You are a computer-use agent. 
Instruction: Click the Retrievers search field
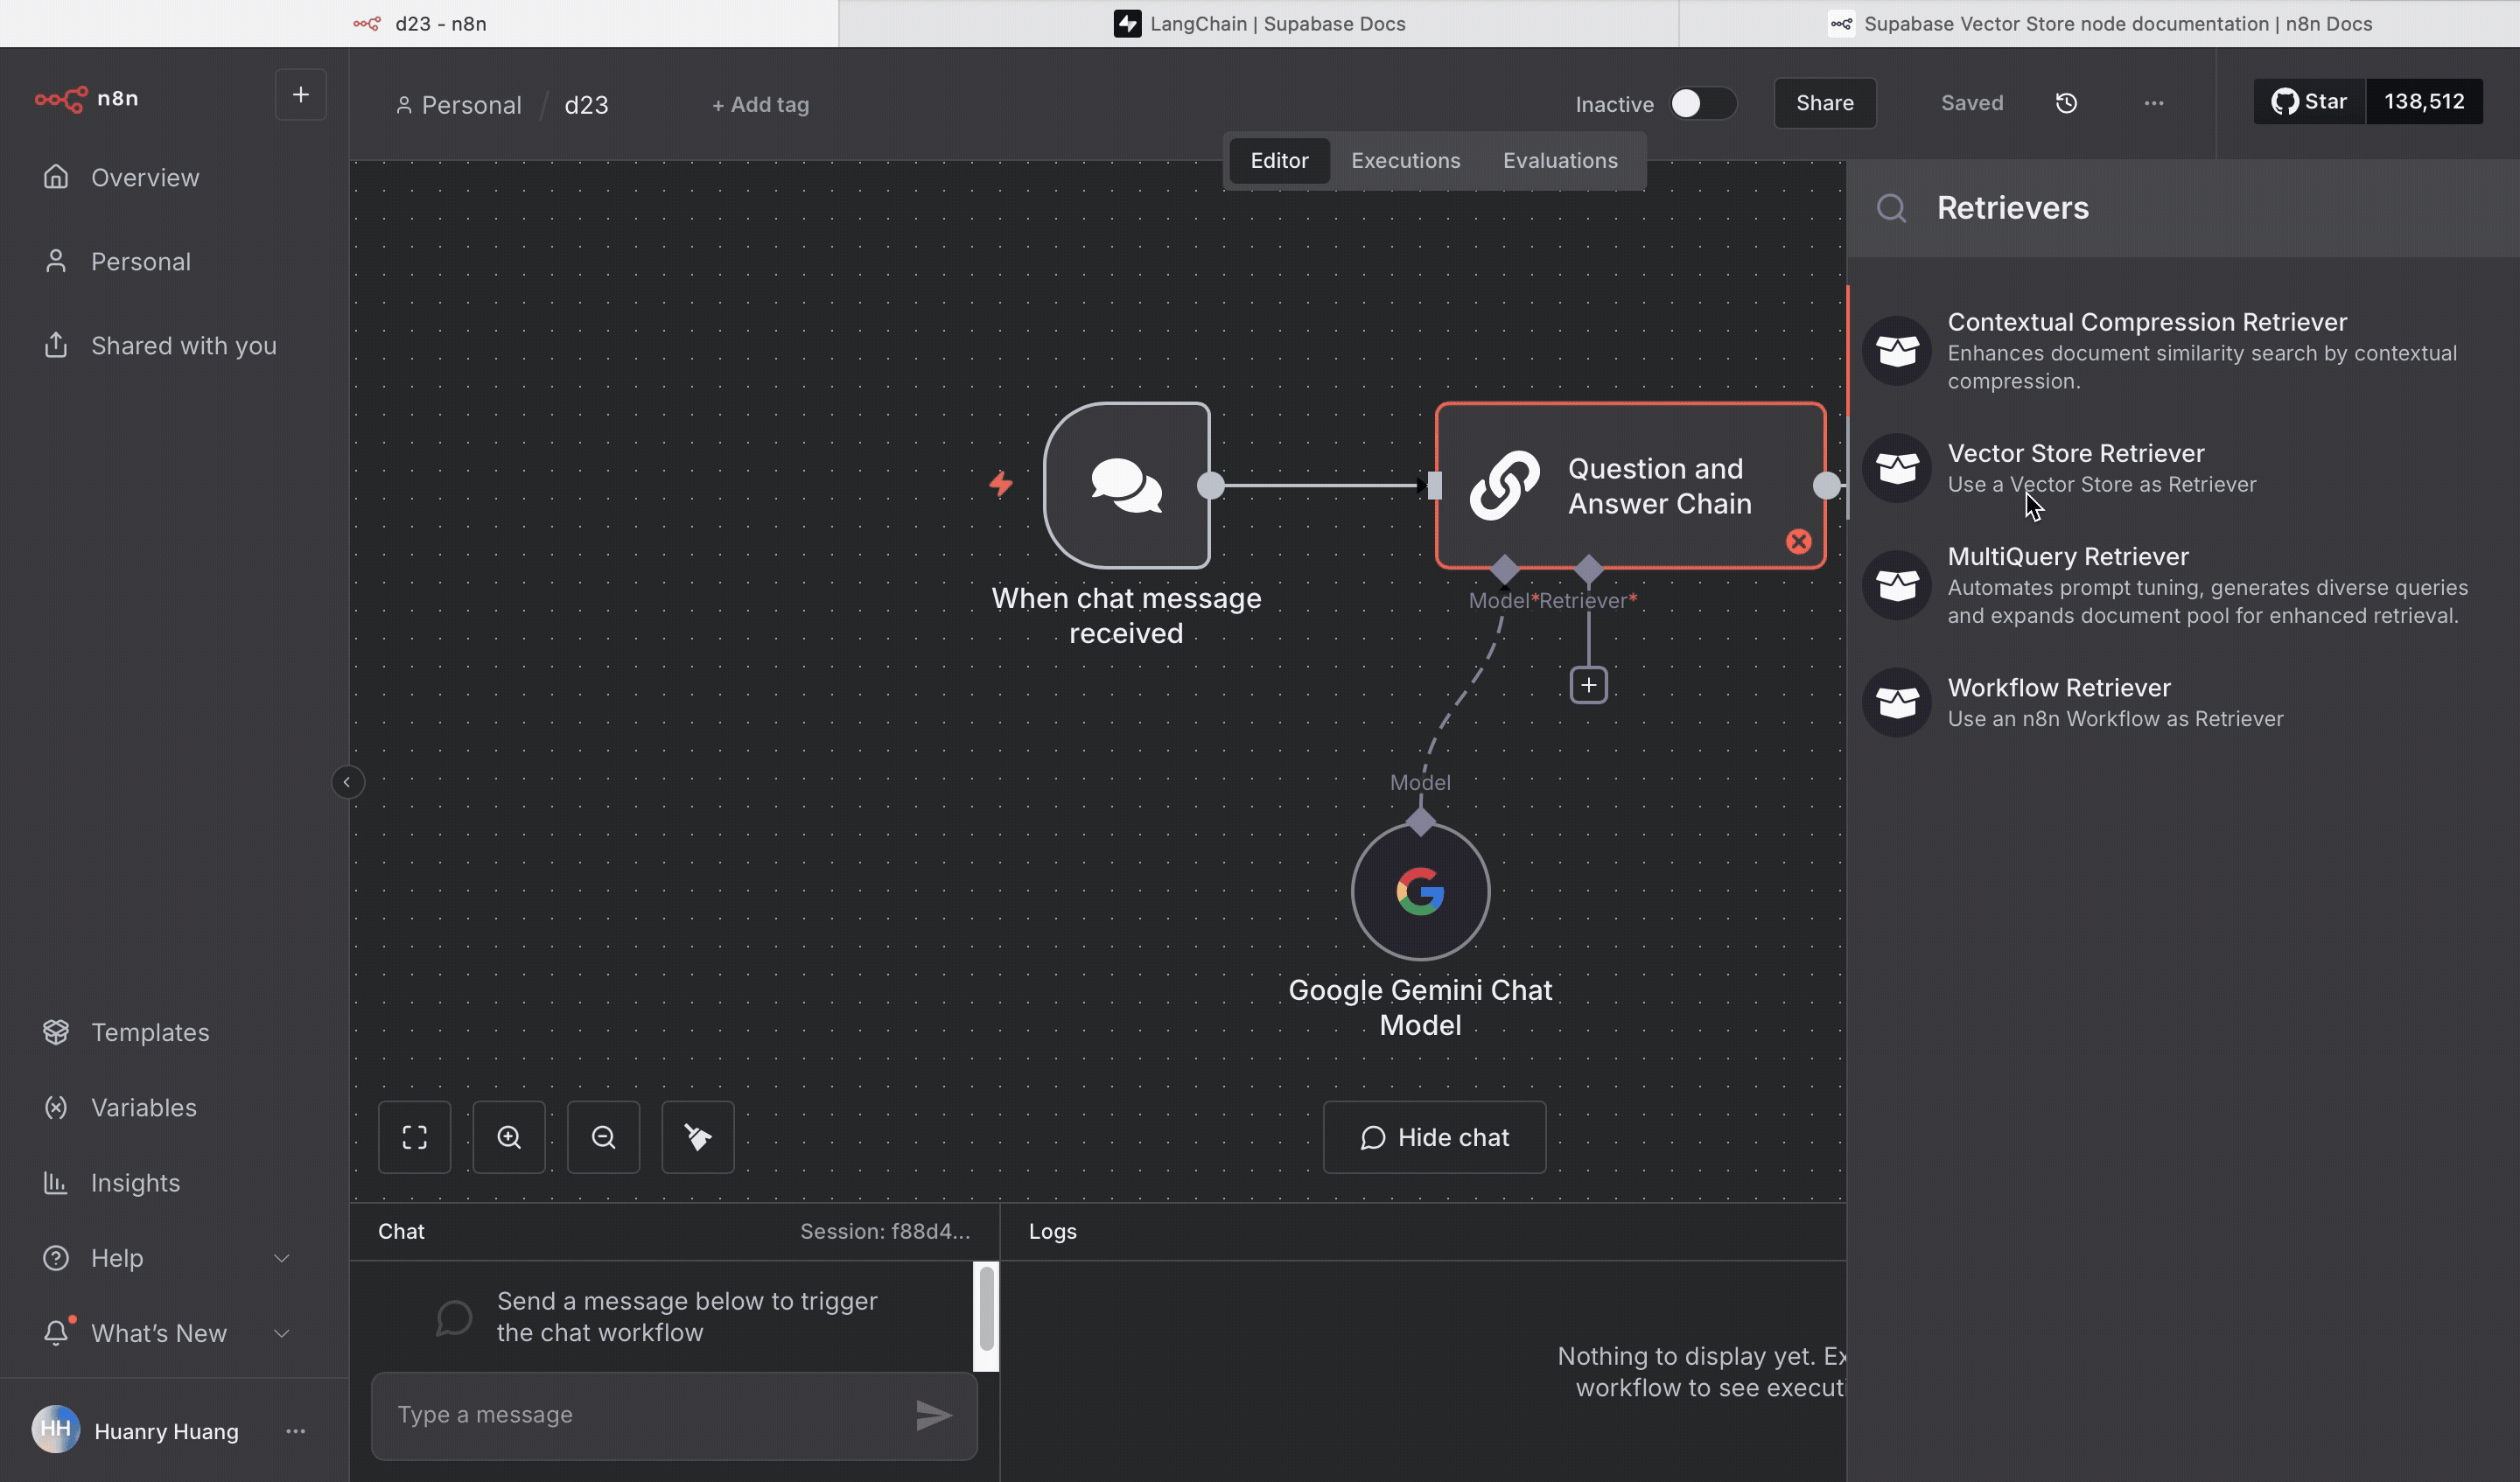(x=2182, y=208)
